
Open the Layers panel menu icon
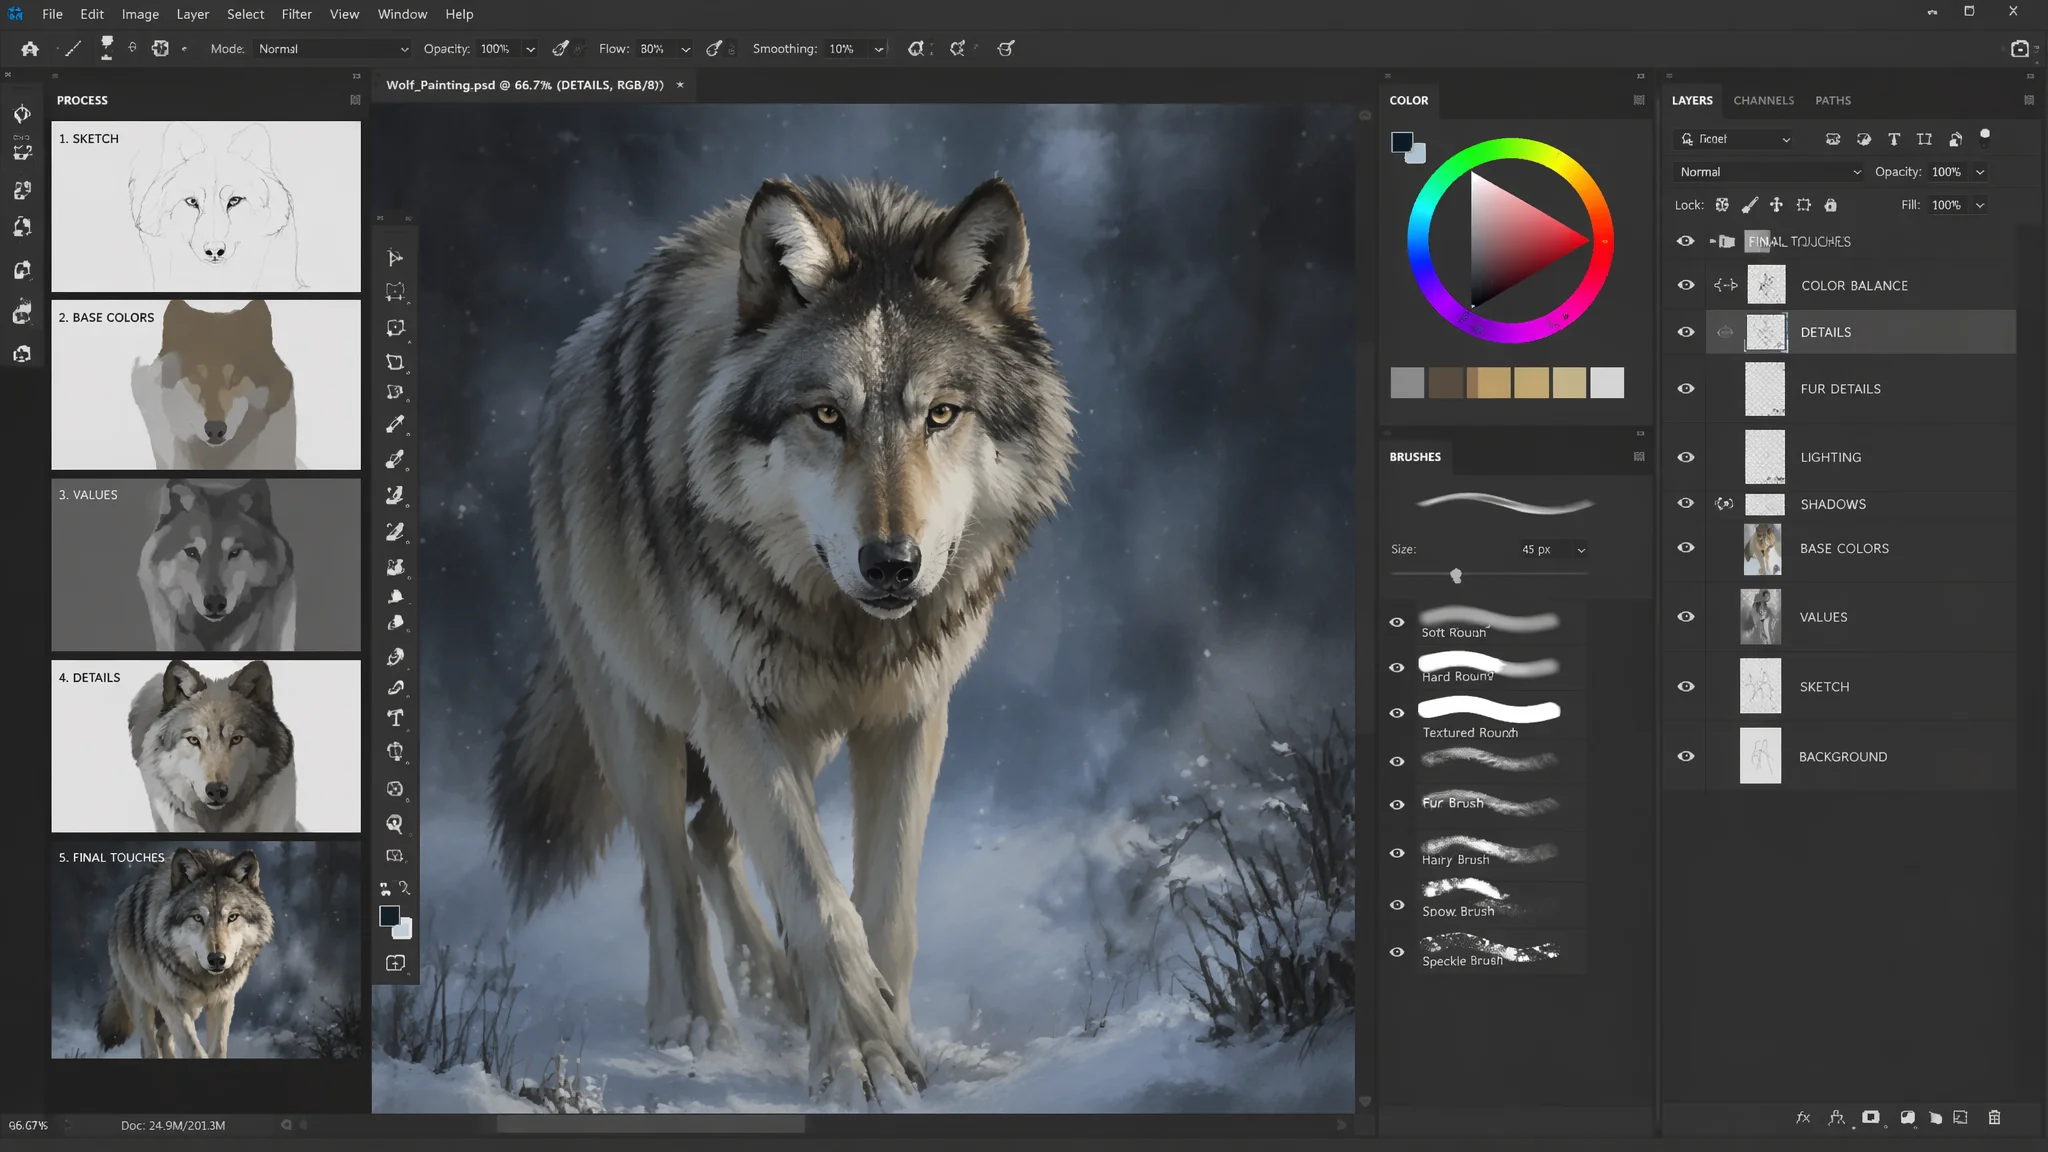click(x=2028, y=100)
